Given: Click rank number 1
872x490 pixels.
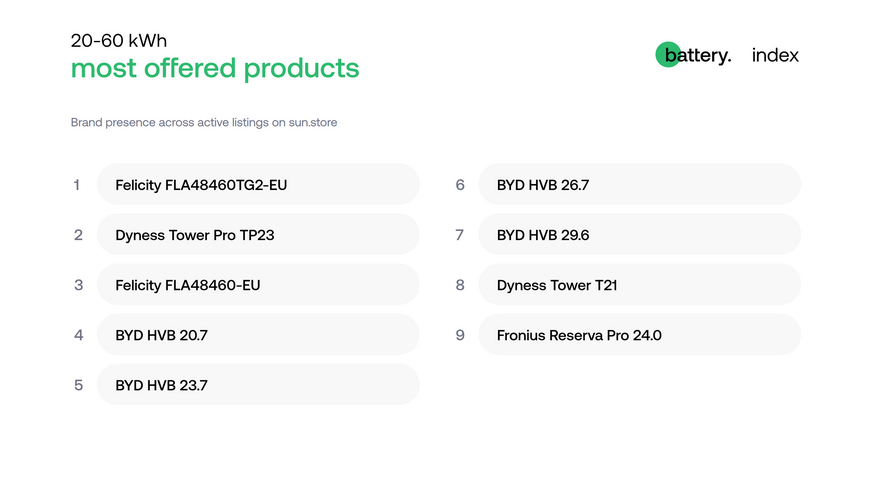Looking at the screenshot, I should 77,185.
